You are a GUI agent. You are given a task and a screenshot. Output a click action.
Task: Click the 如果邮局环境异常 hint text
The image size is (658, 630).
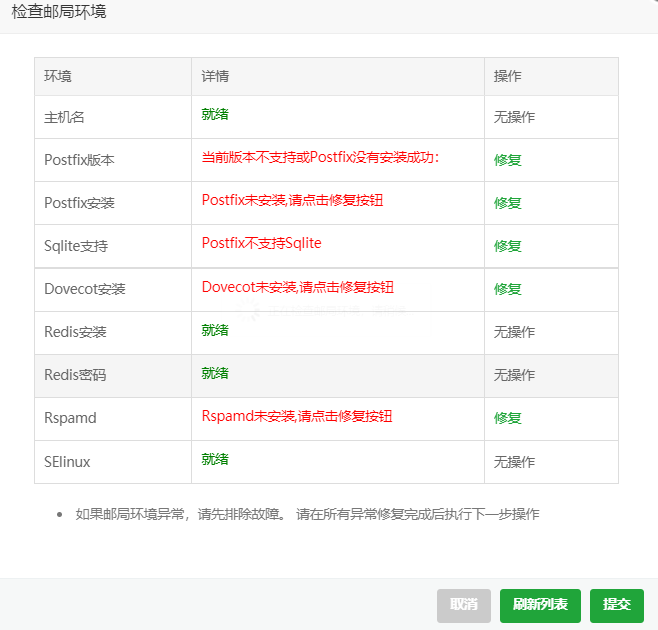(307, 514)
